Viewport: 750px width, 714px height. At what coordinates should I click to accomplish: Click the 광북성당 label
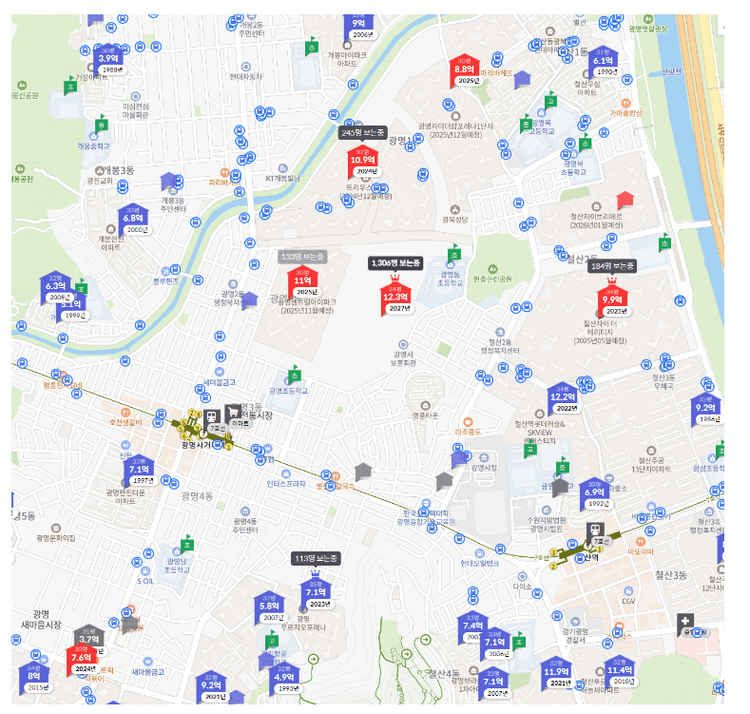[455, 220]
